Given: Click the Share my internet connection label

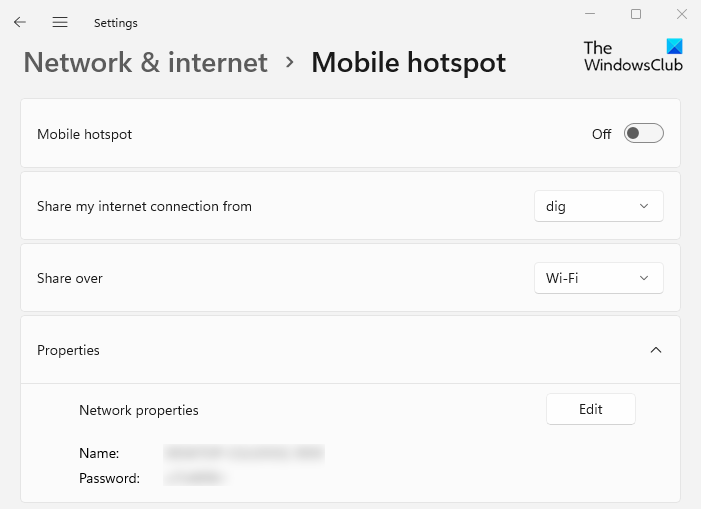Looking at the screenshot, I should (x=144, y=206).
